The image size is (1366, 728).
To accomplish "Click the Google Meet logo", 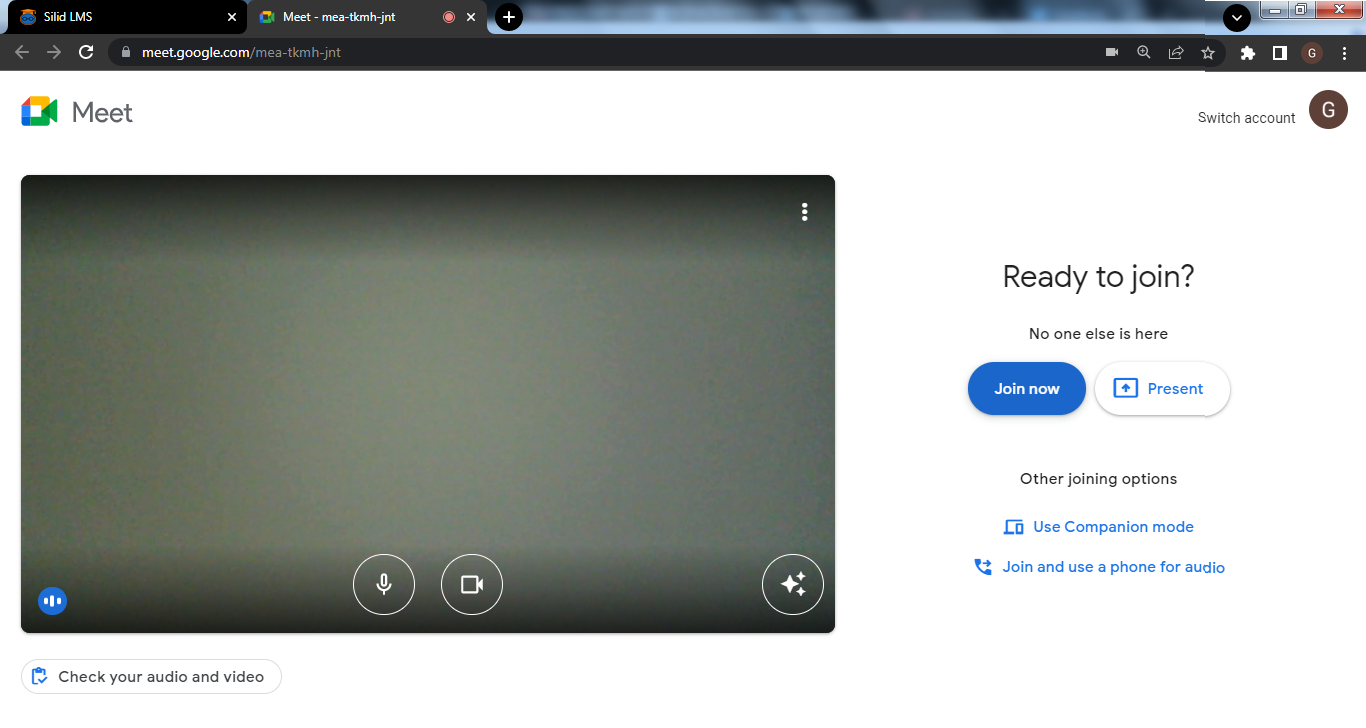I will click(x=77, y=112).
